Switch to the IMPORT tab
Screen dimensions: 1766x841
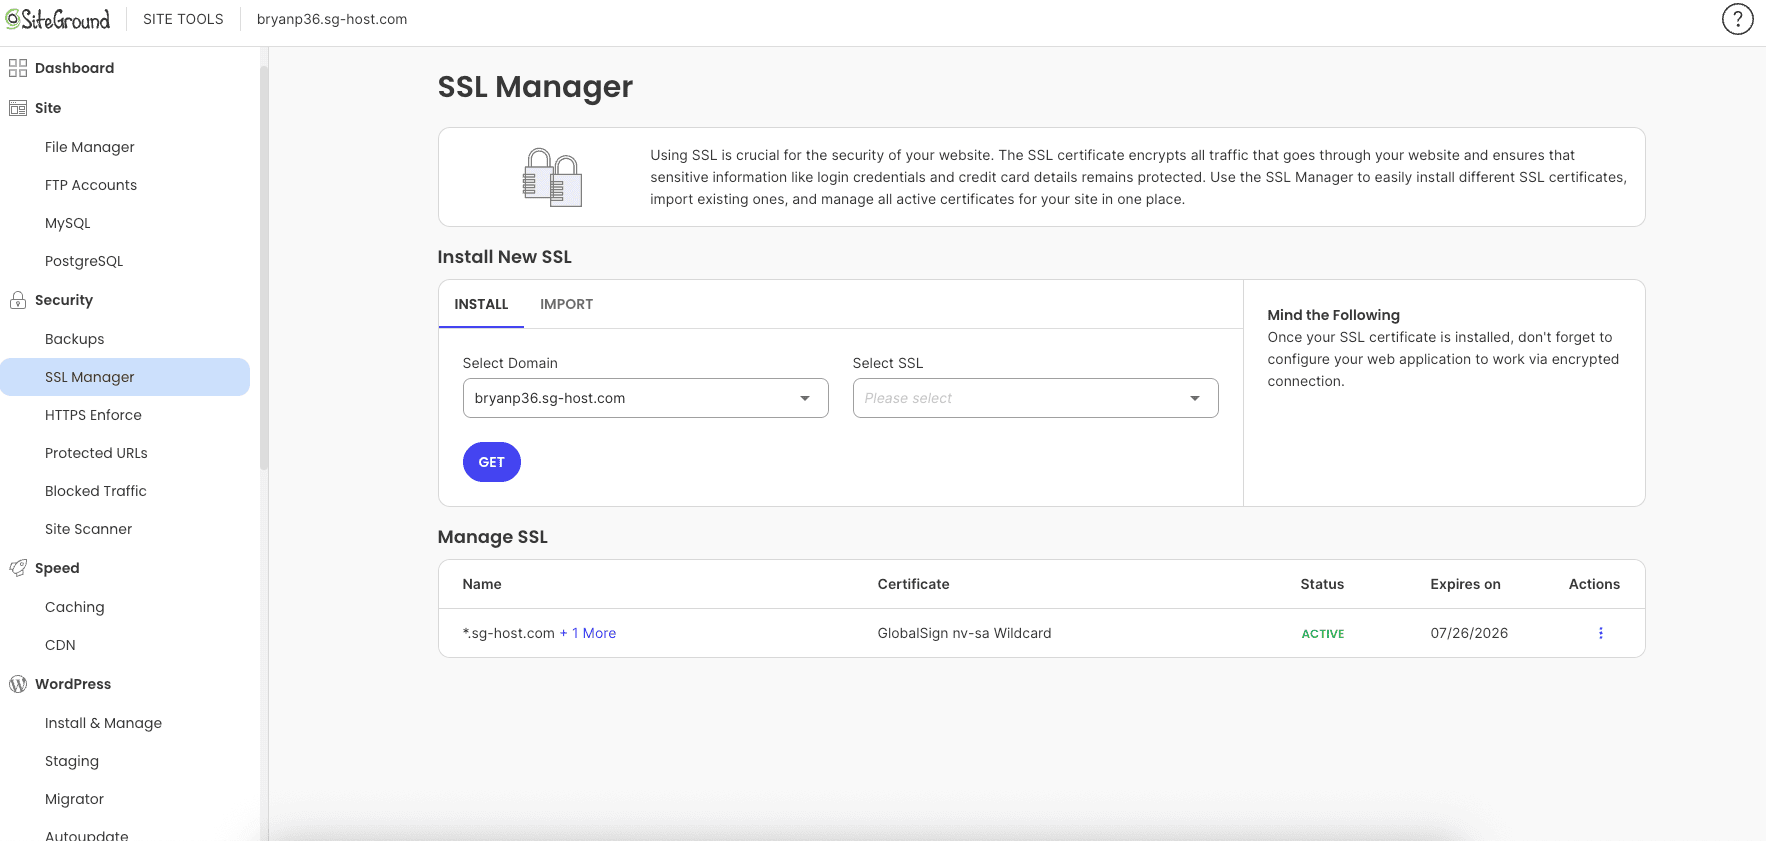coord(566,304)
